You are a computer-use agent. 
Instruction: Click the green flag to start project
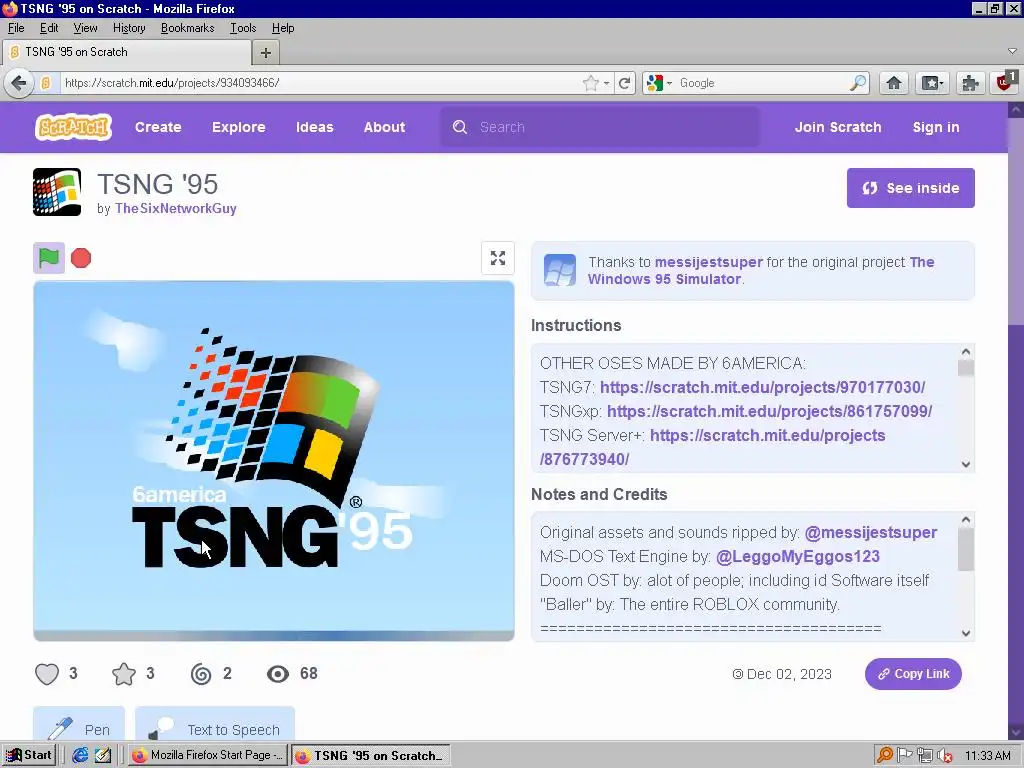pyautogui.click(x=49, y=258)
